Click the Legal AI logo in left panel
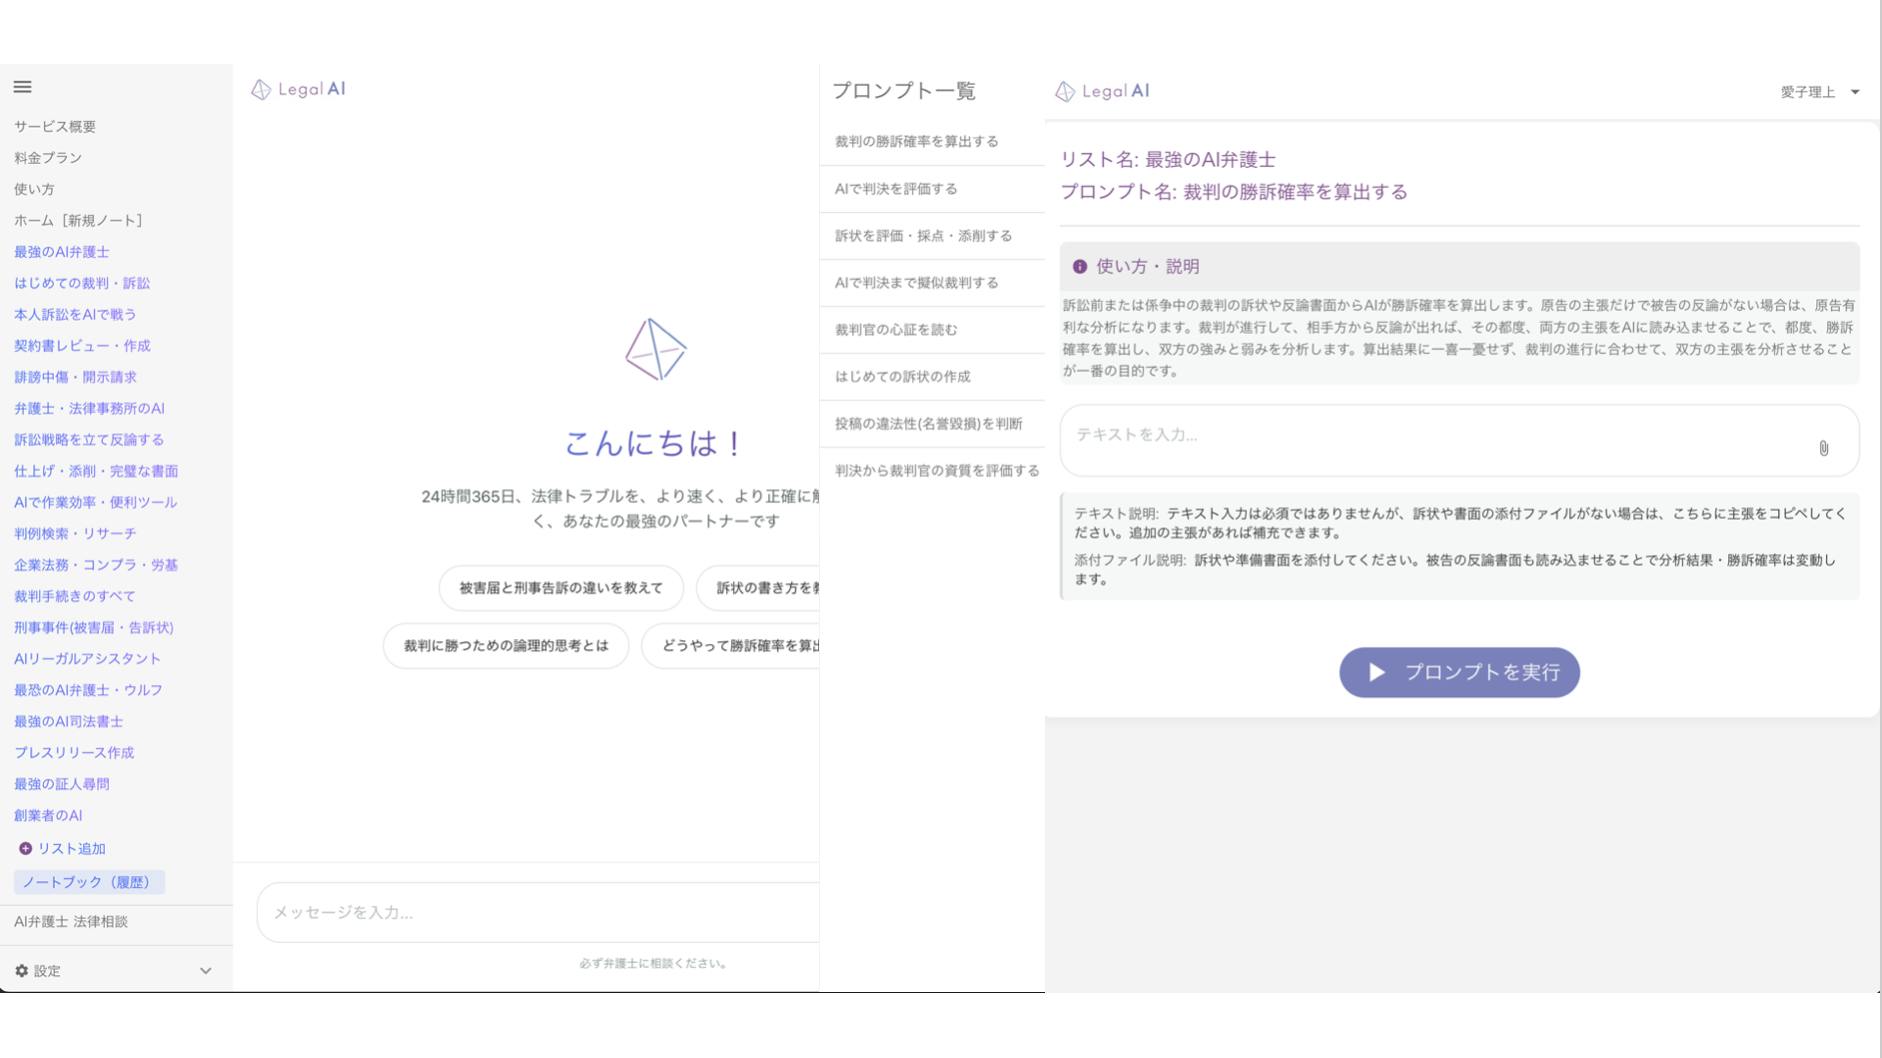The height and width of the screenshot is (1058, 1882). pyautogui.click(x=297, y=89)
